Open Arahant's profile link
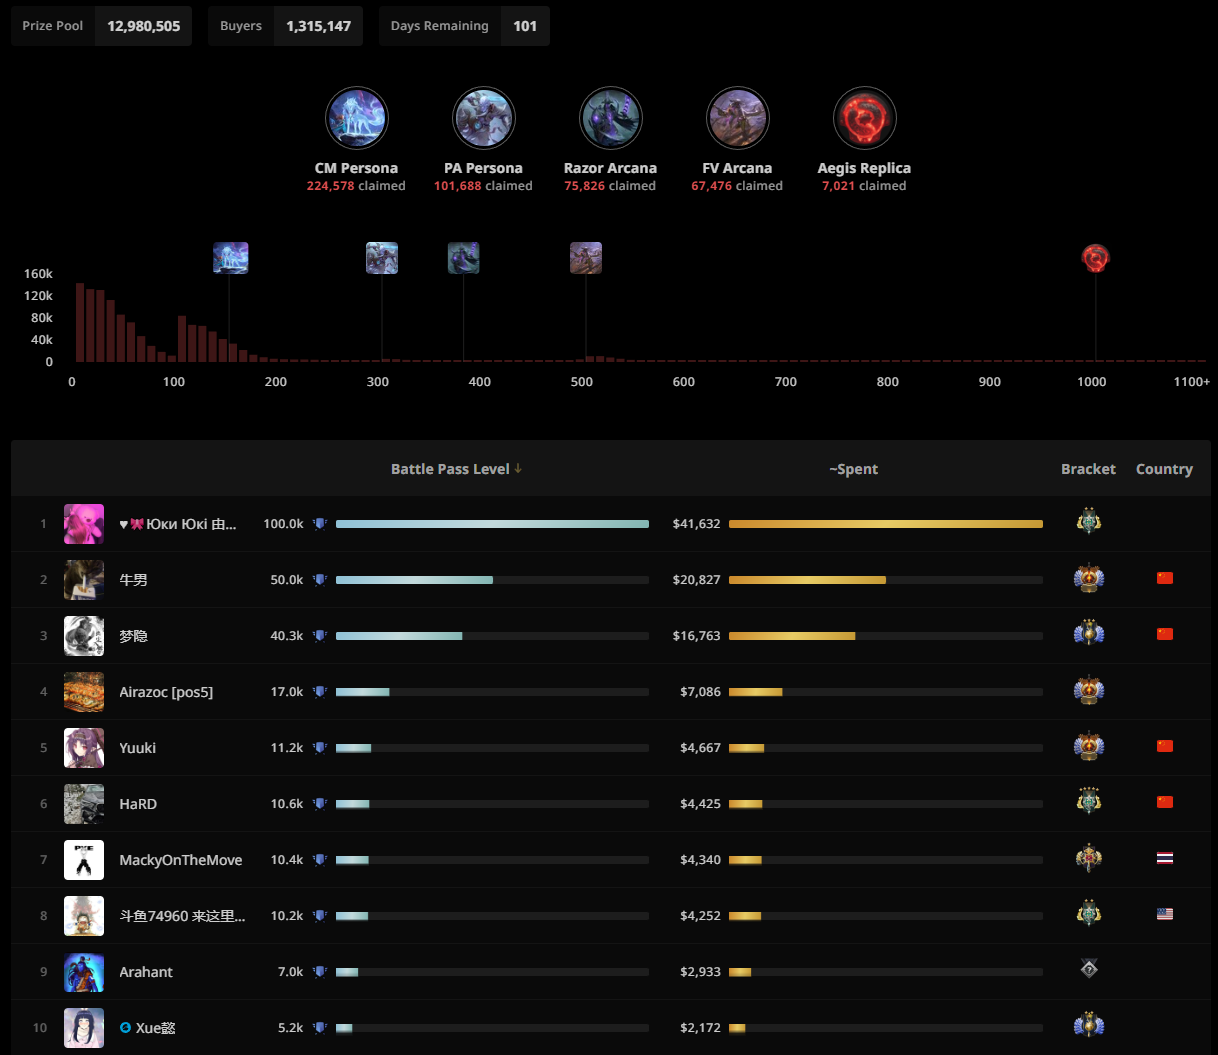 146,972
